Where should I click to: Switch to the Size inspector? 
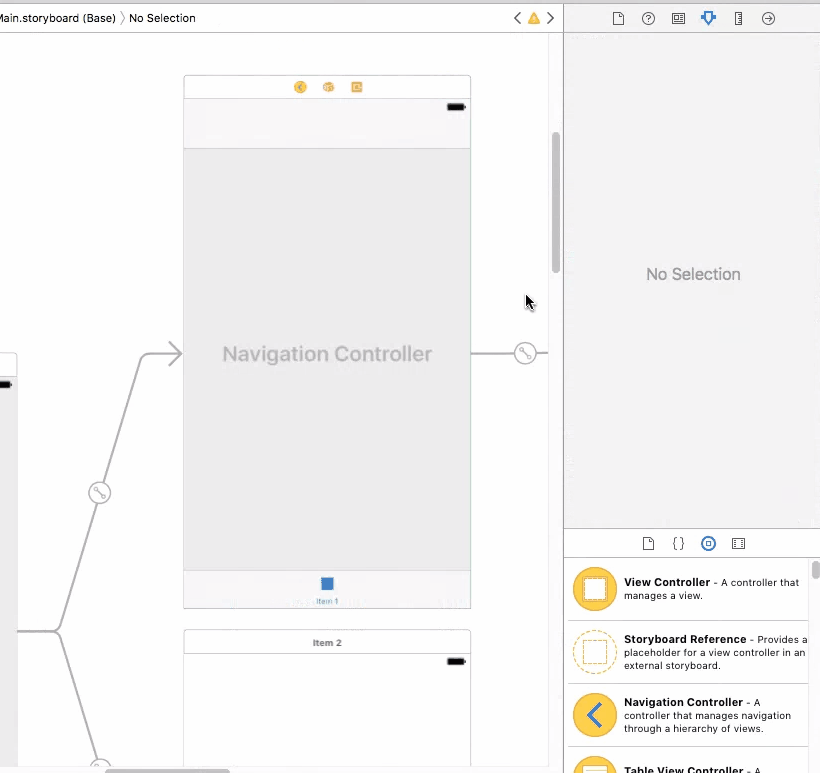point(738,19)
